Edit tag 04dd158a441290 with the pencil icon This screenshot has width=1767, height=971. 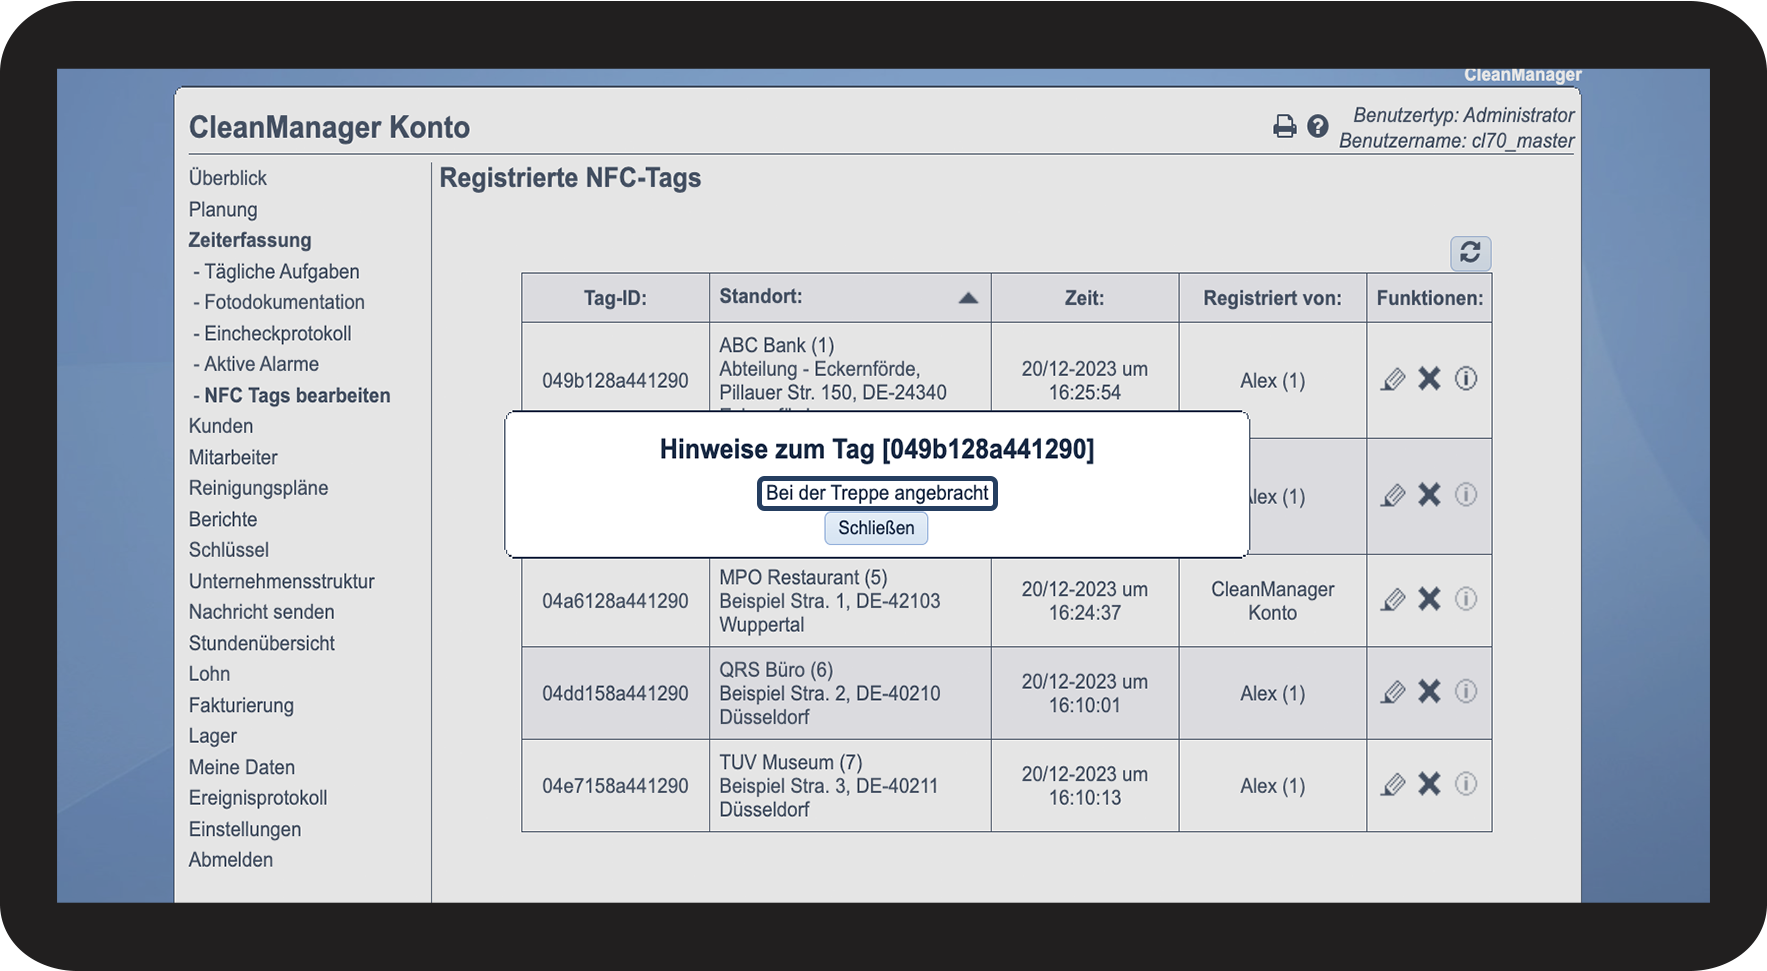click(1393, 692)
